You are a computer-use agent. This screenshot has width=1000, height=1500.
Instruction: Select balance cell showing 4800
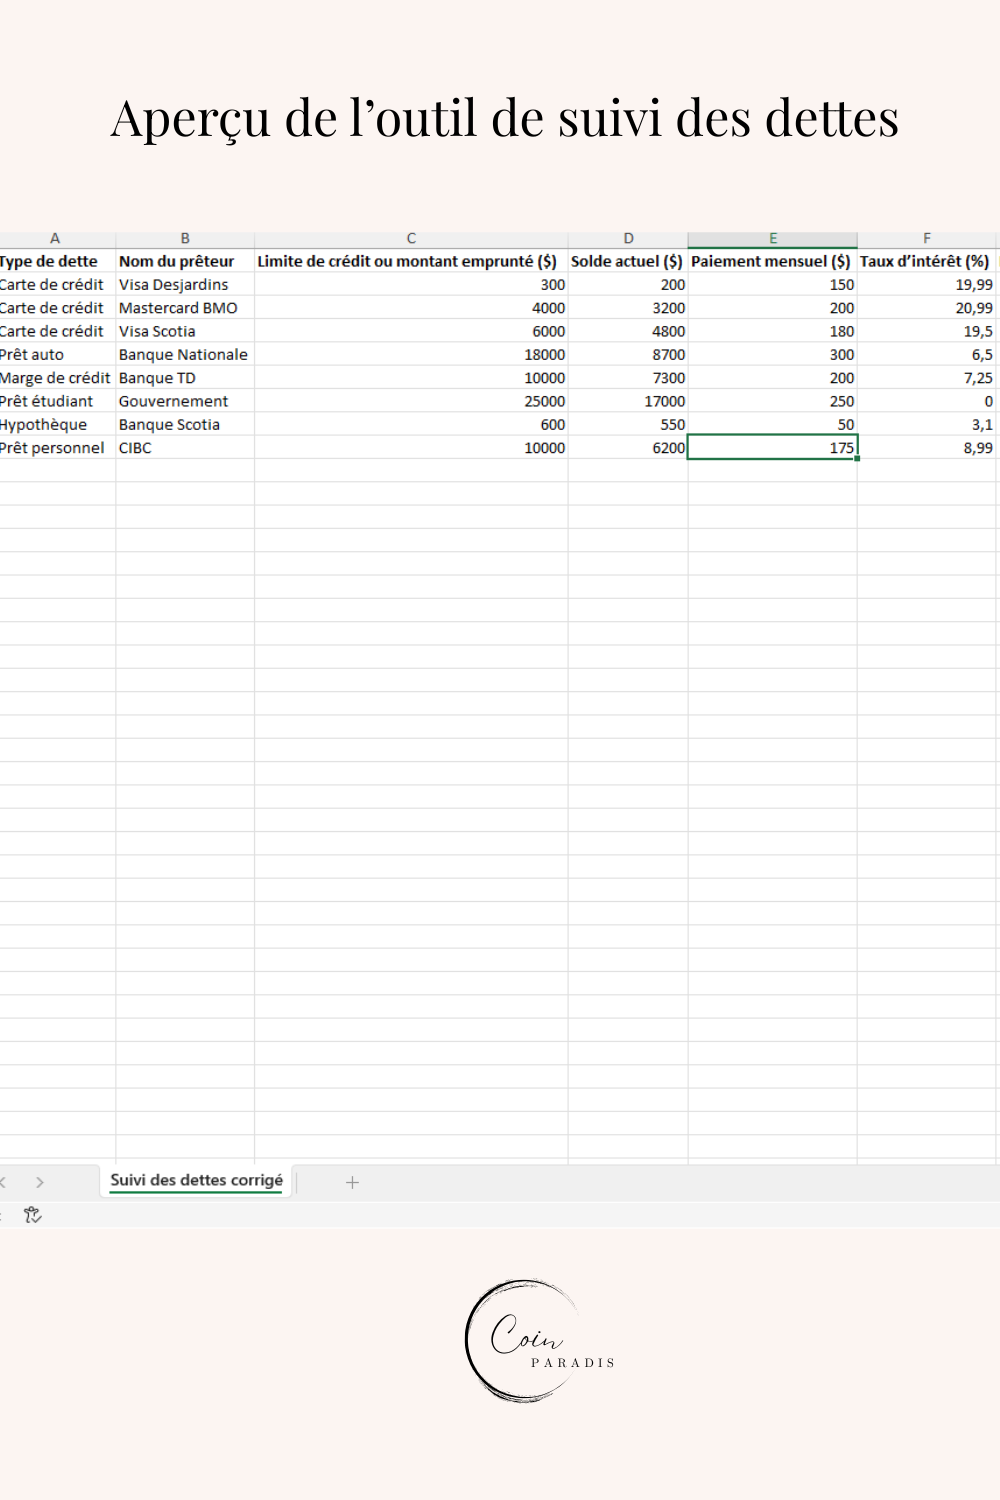point(628,331)
